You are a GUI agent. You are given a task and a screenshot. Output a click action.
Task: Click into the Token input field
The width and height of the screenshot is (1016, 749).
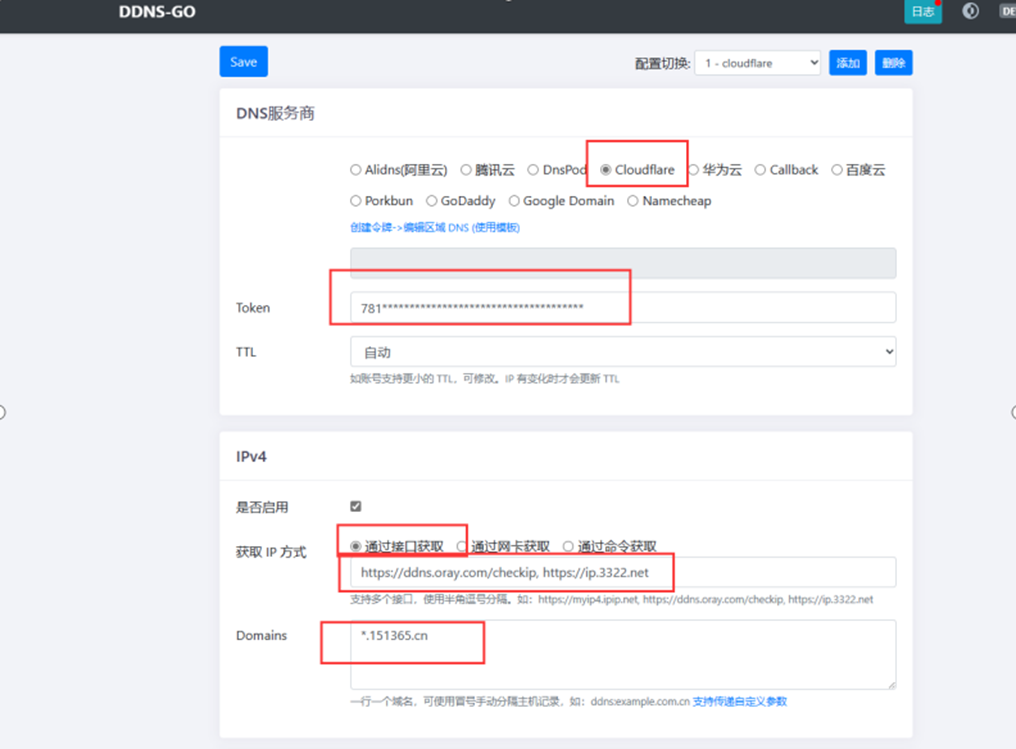622,308
